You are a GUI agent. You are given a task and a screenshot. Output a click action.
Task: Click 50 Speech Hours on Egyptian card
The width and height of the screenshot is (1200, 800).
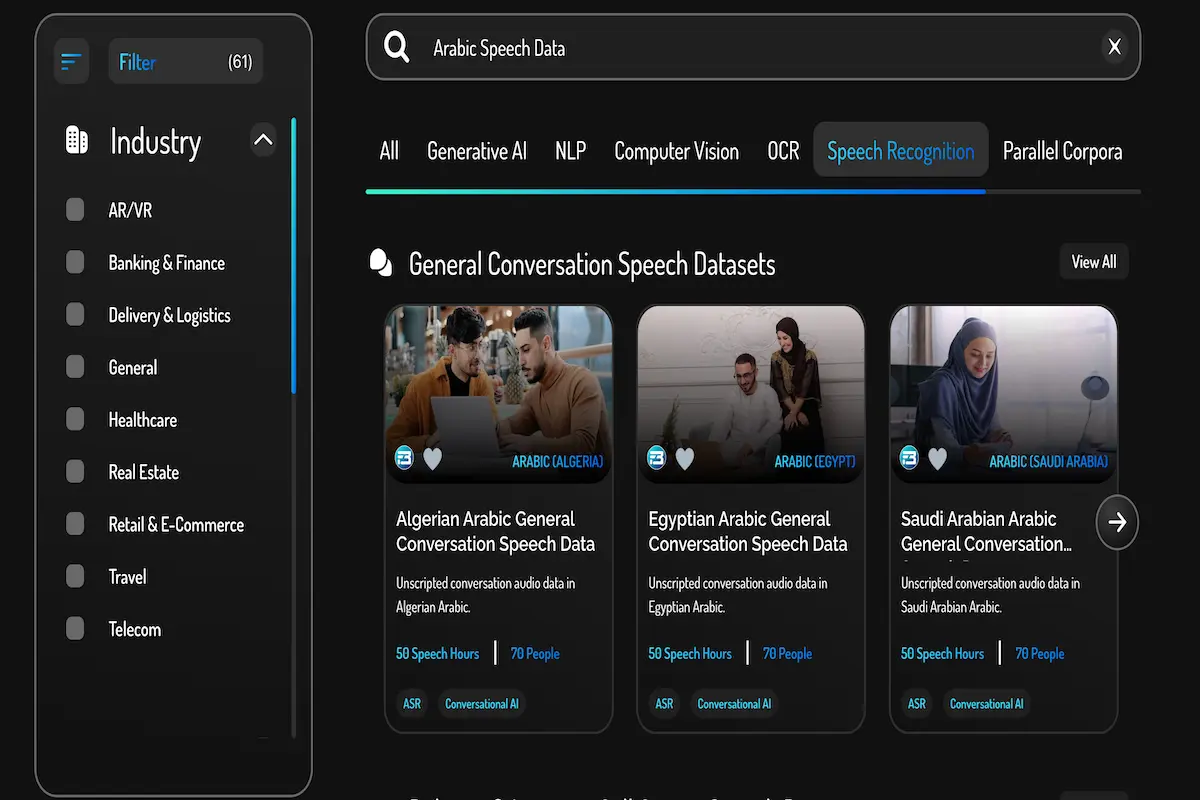(690, 653)
